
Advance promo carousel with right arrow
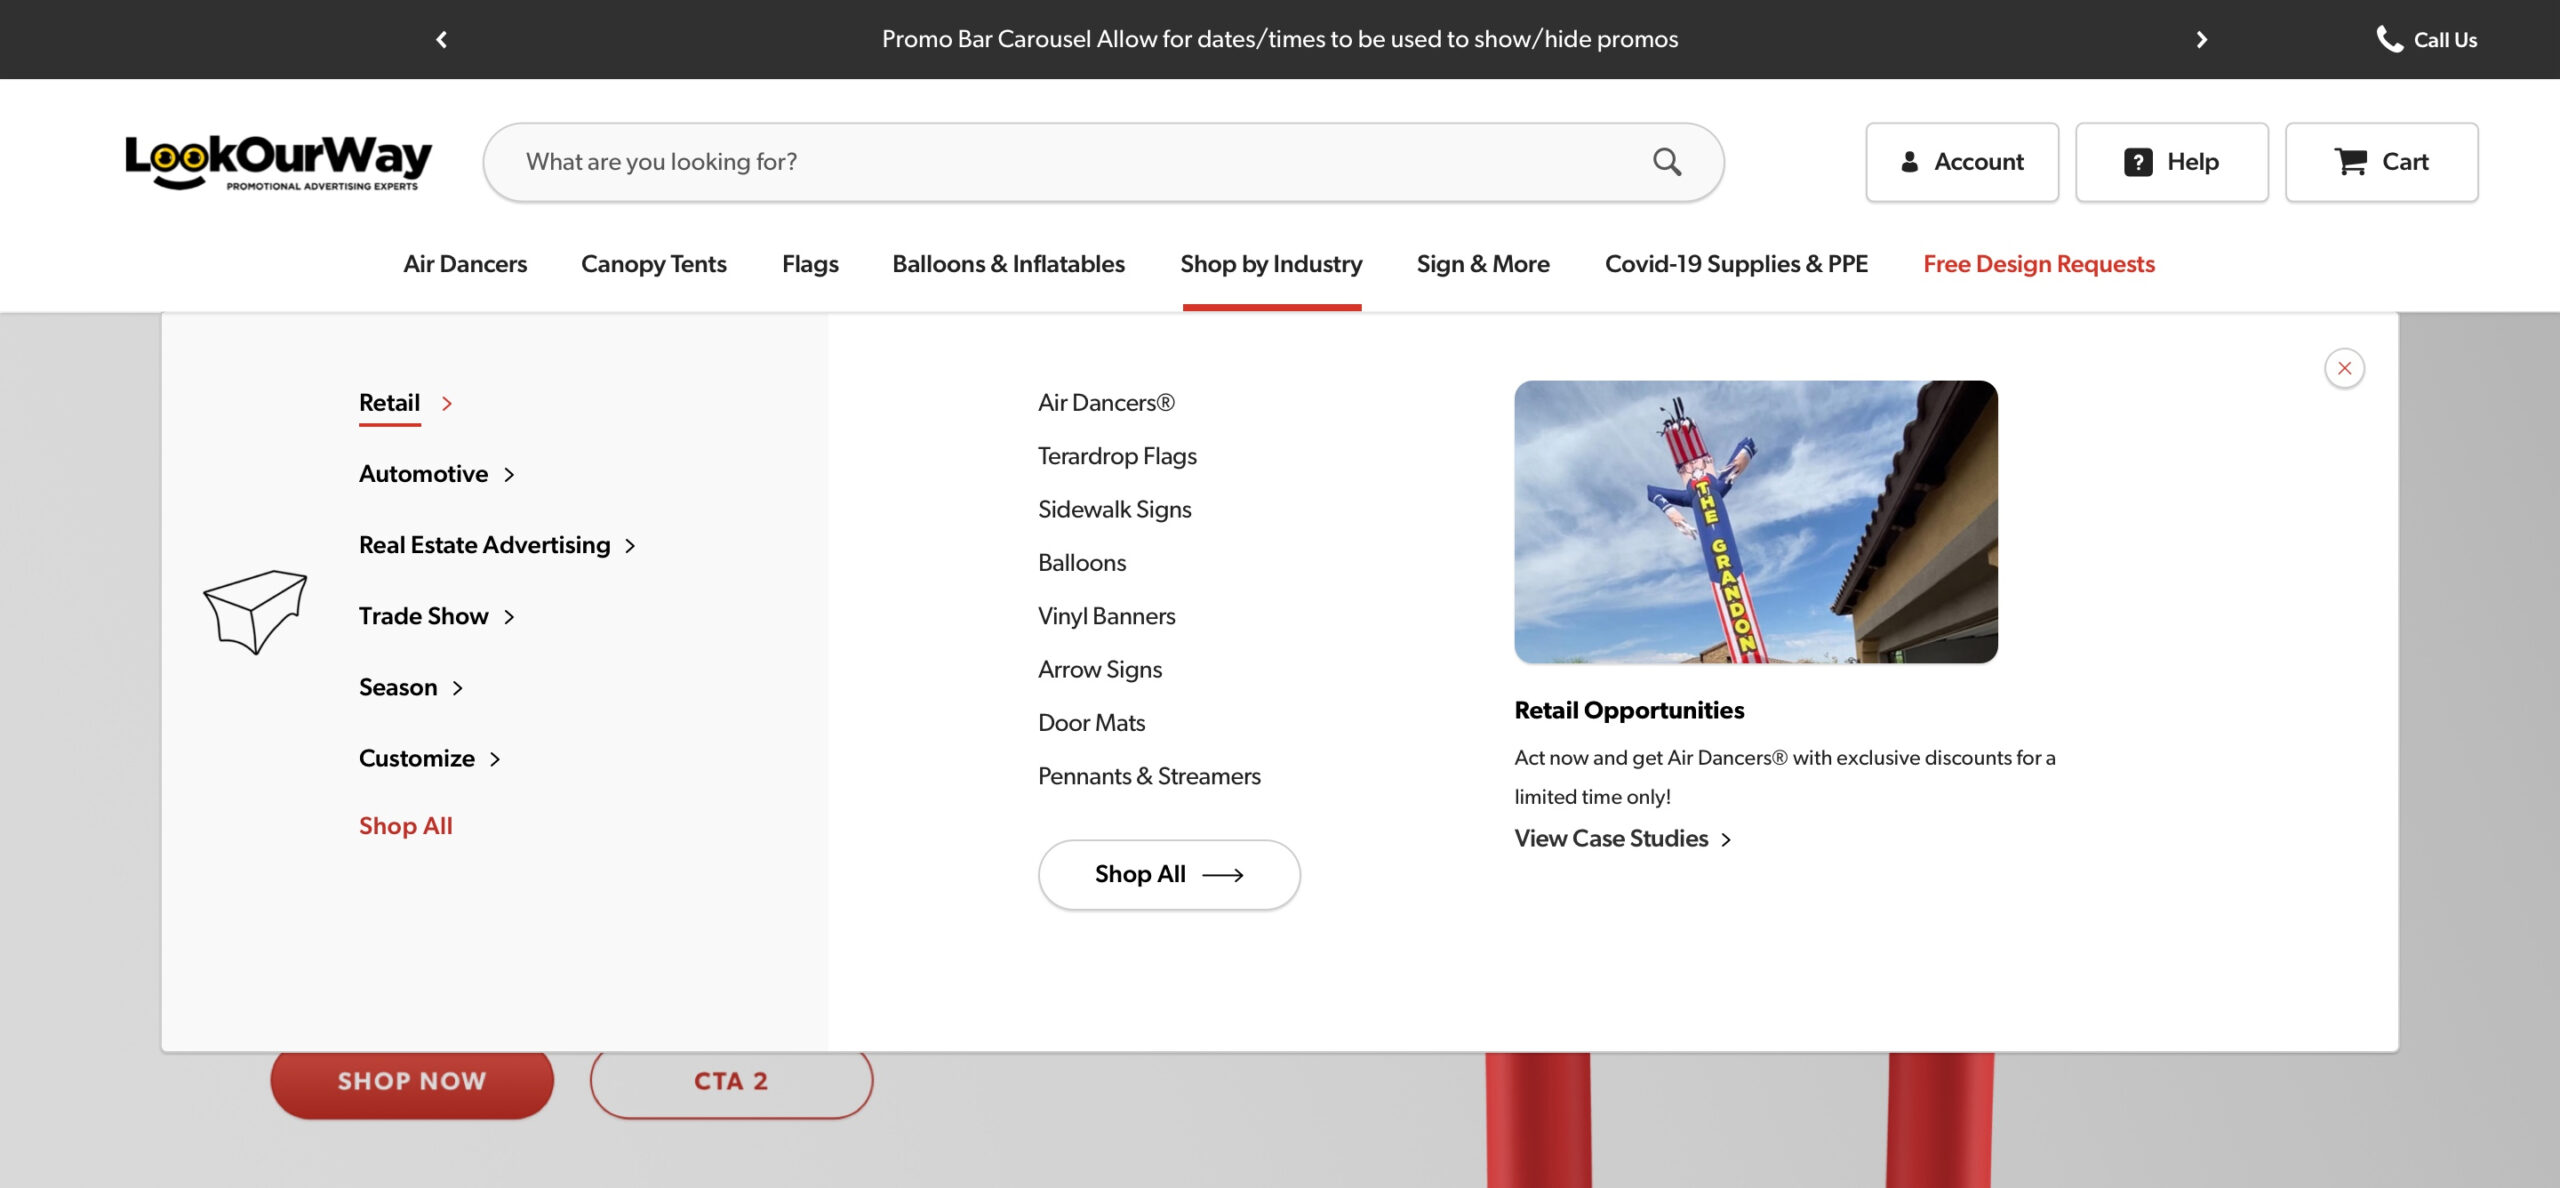[2201, 39]
